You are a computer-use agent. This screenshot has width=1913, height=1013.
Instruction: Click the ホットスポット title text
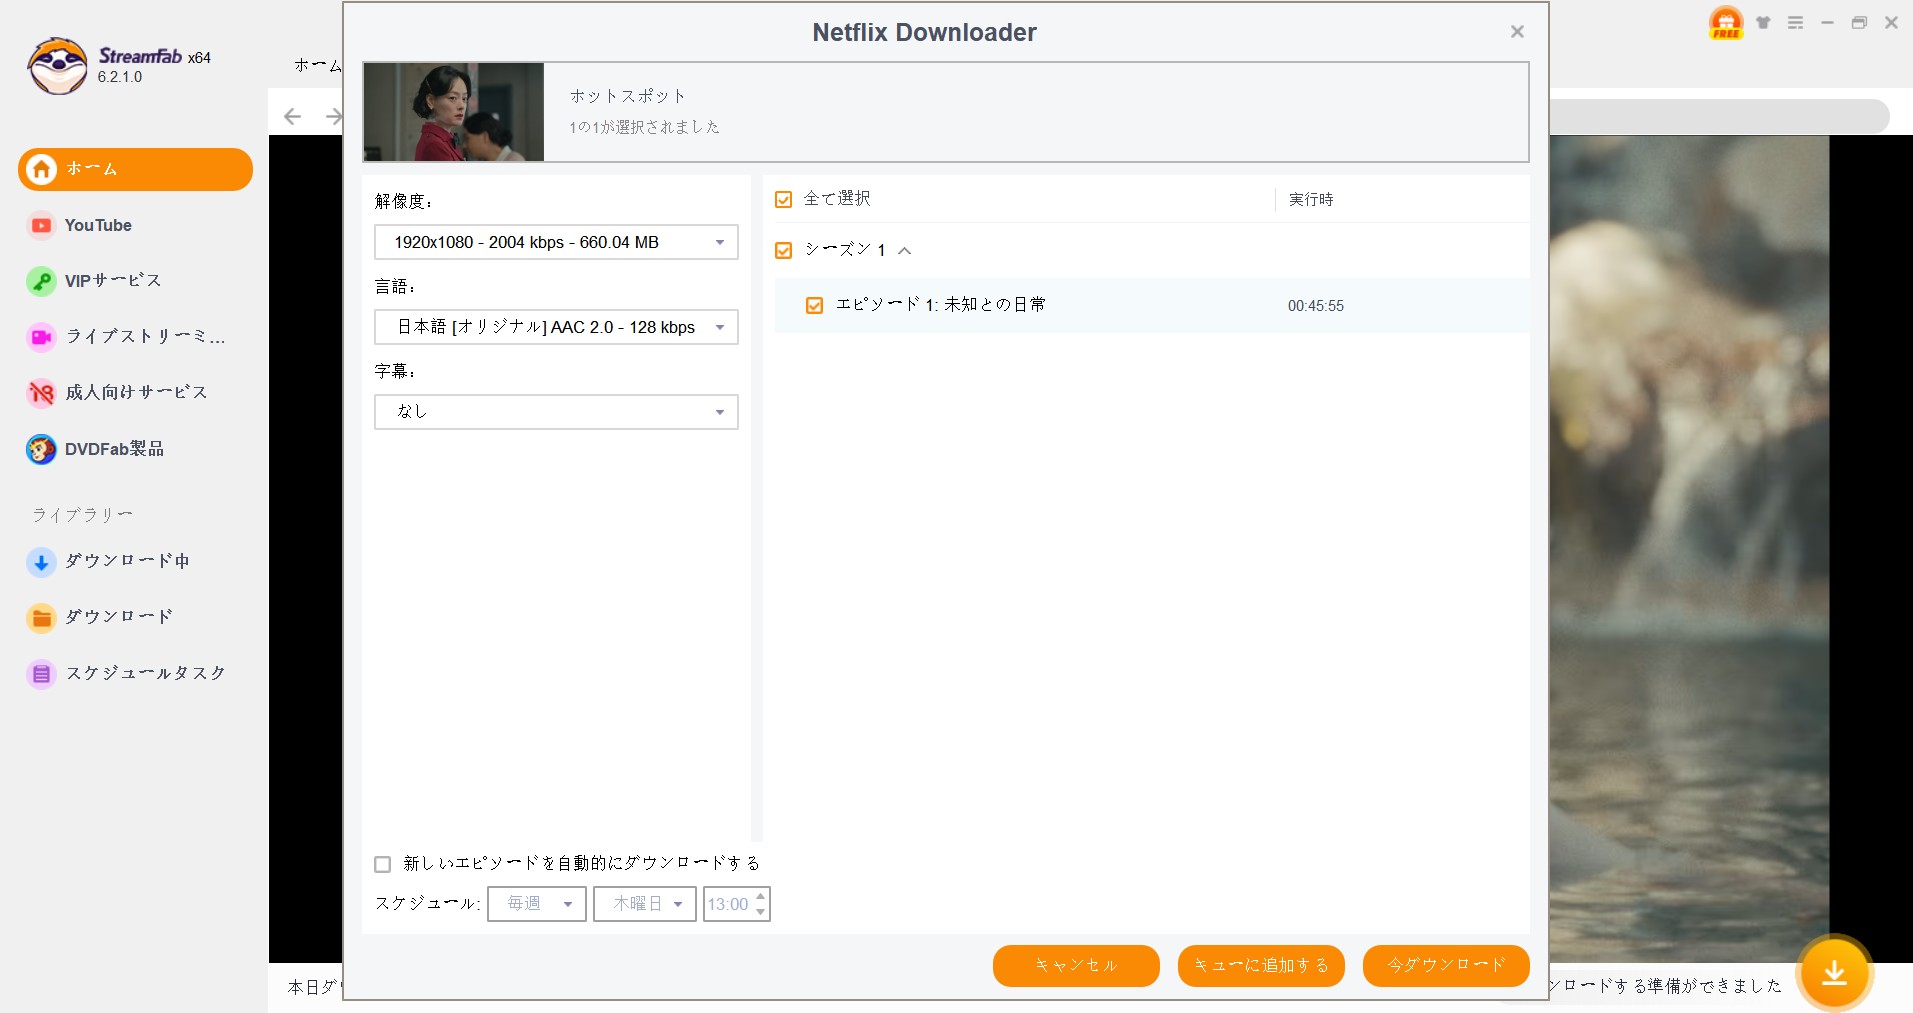coord(628,96)
